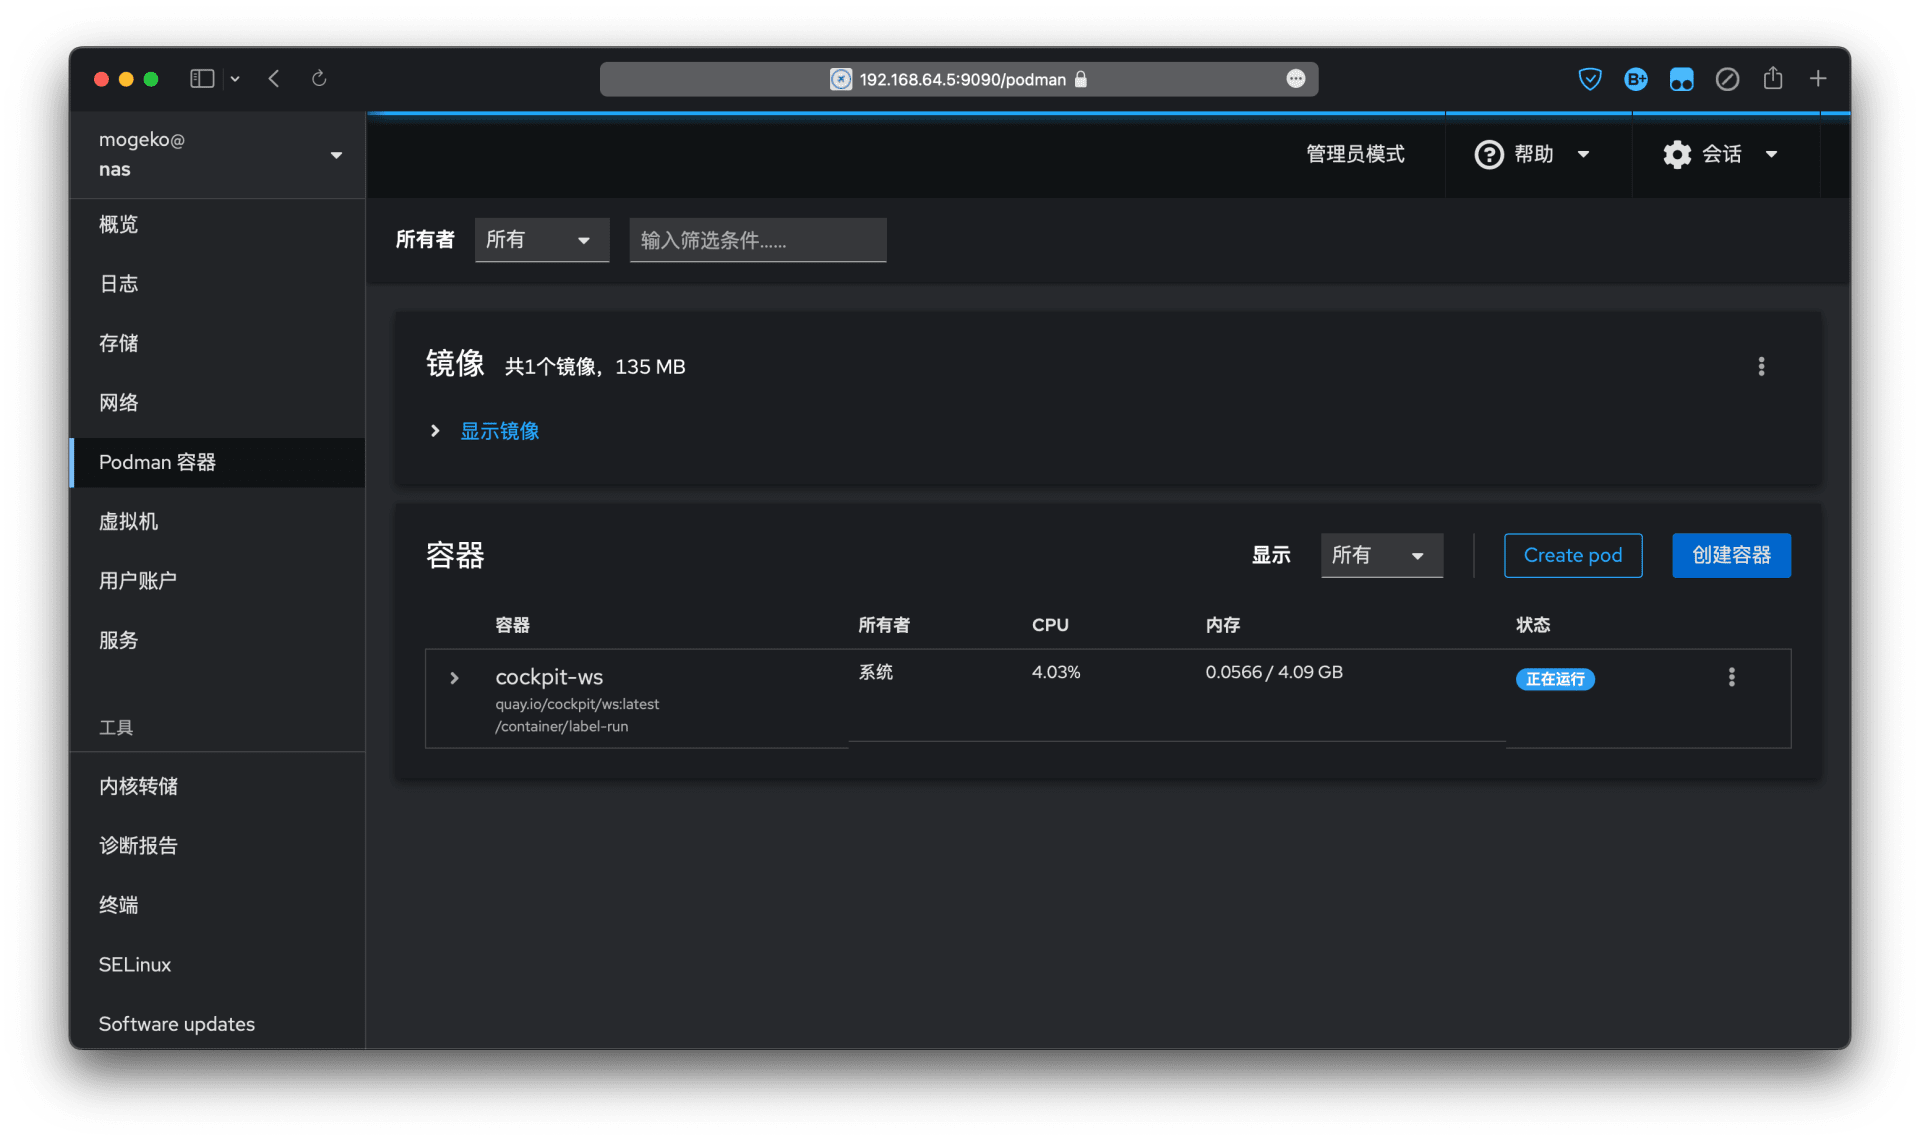Open the images section kebab menu
Image resolution: width=1920 pixels, height=1141 pixels.
click(1761, 366)
